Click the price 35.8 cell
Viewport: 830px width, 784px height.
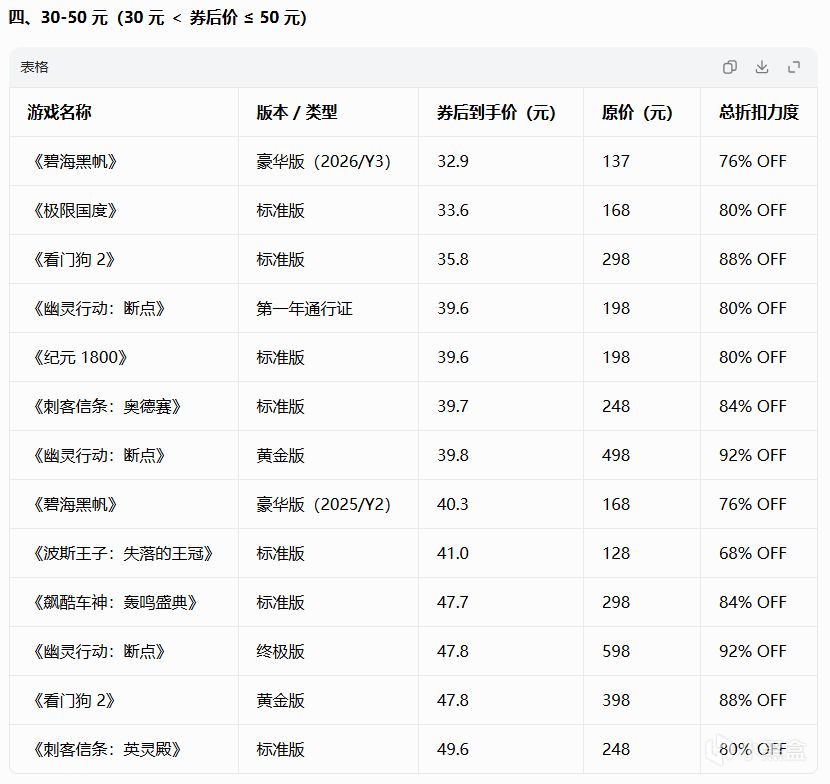(x=453, y=259)
